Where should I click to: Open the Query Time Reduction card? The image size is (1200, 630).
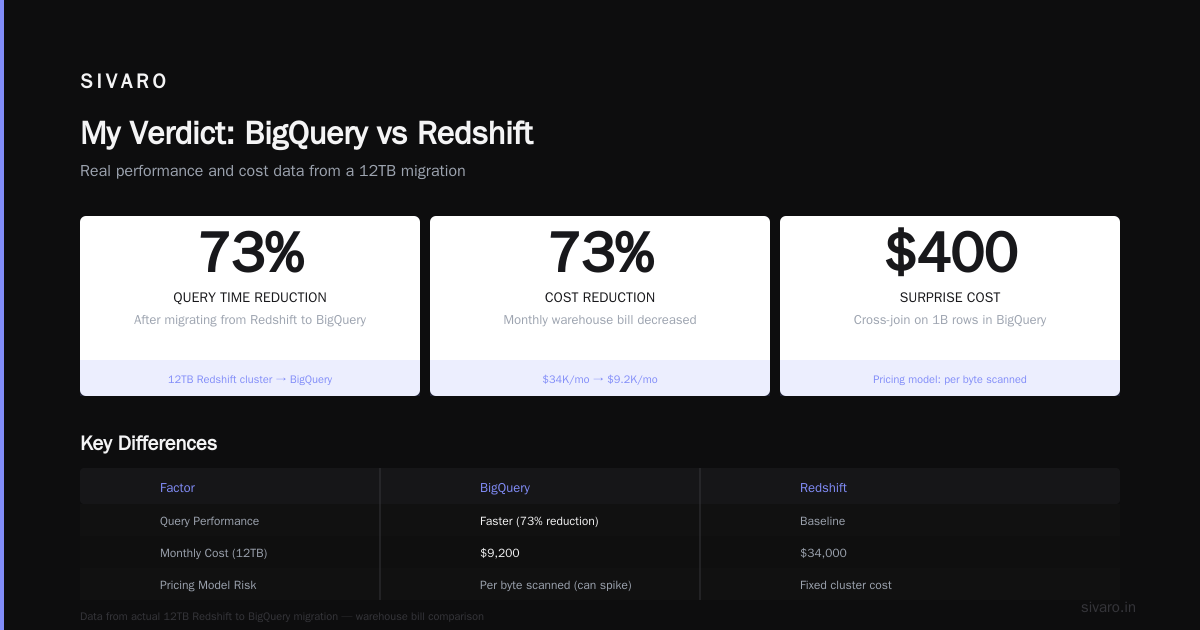click(x=250, y=306)
